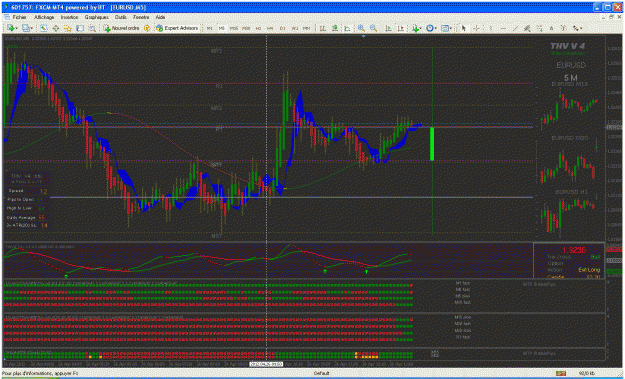Select the horizontal line drawing tool
625x379 pixels.
[503, 28]
